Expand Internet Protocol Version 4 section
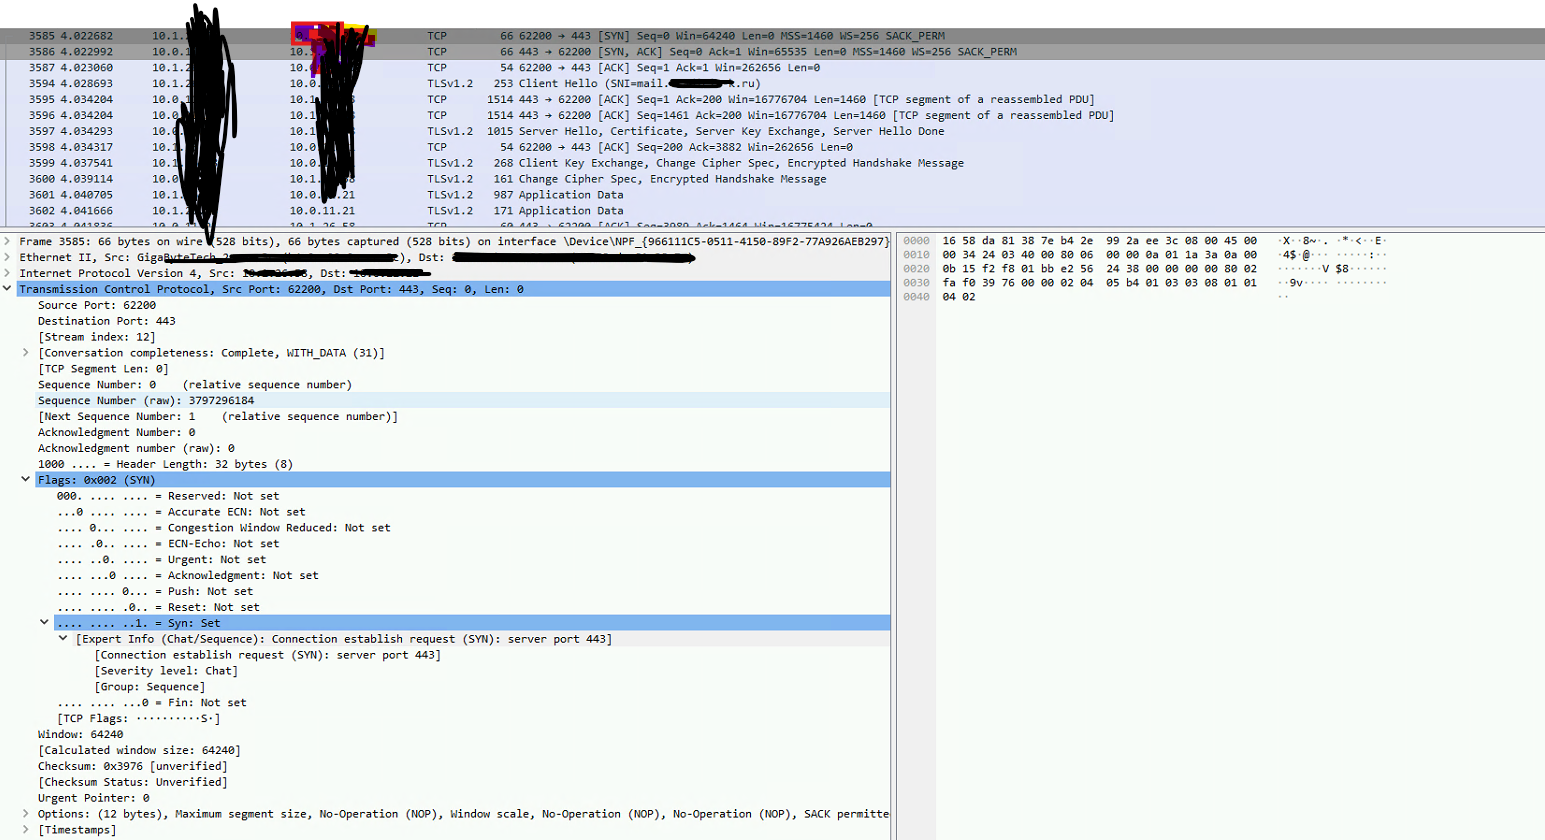This screenshot has width=1545, height=840. tap(8, 273)
